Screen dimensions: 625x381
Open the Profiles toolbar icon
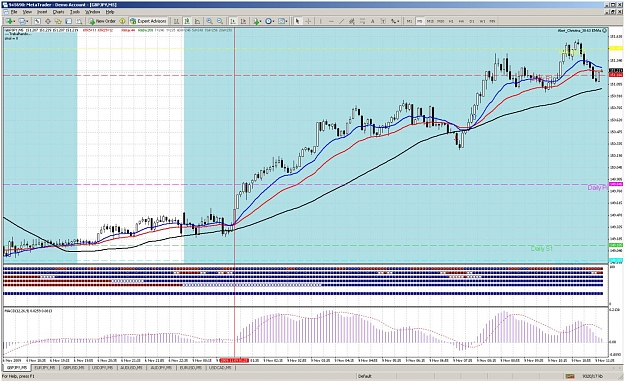point(22,21)
